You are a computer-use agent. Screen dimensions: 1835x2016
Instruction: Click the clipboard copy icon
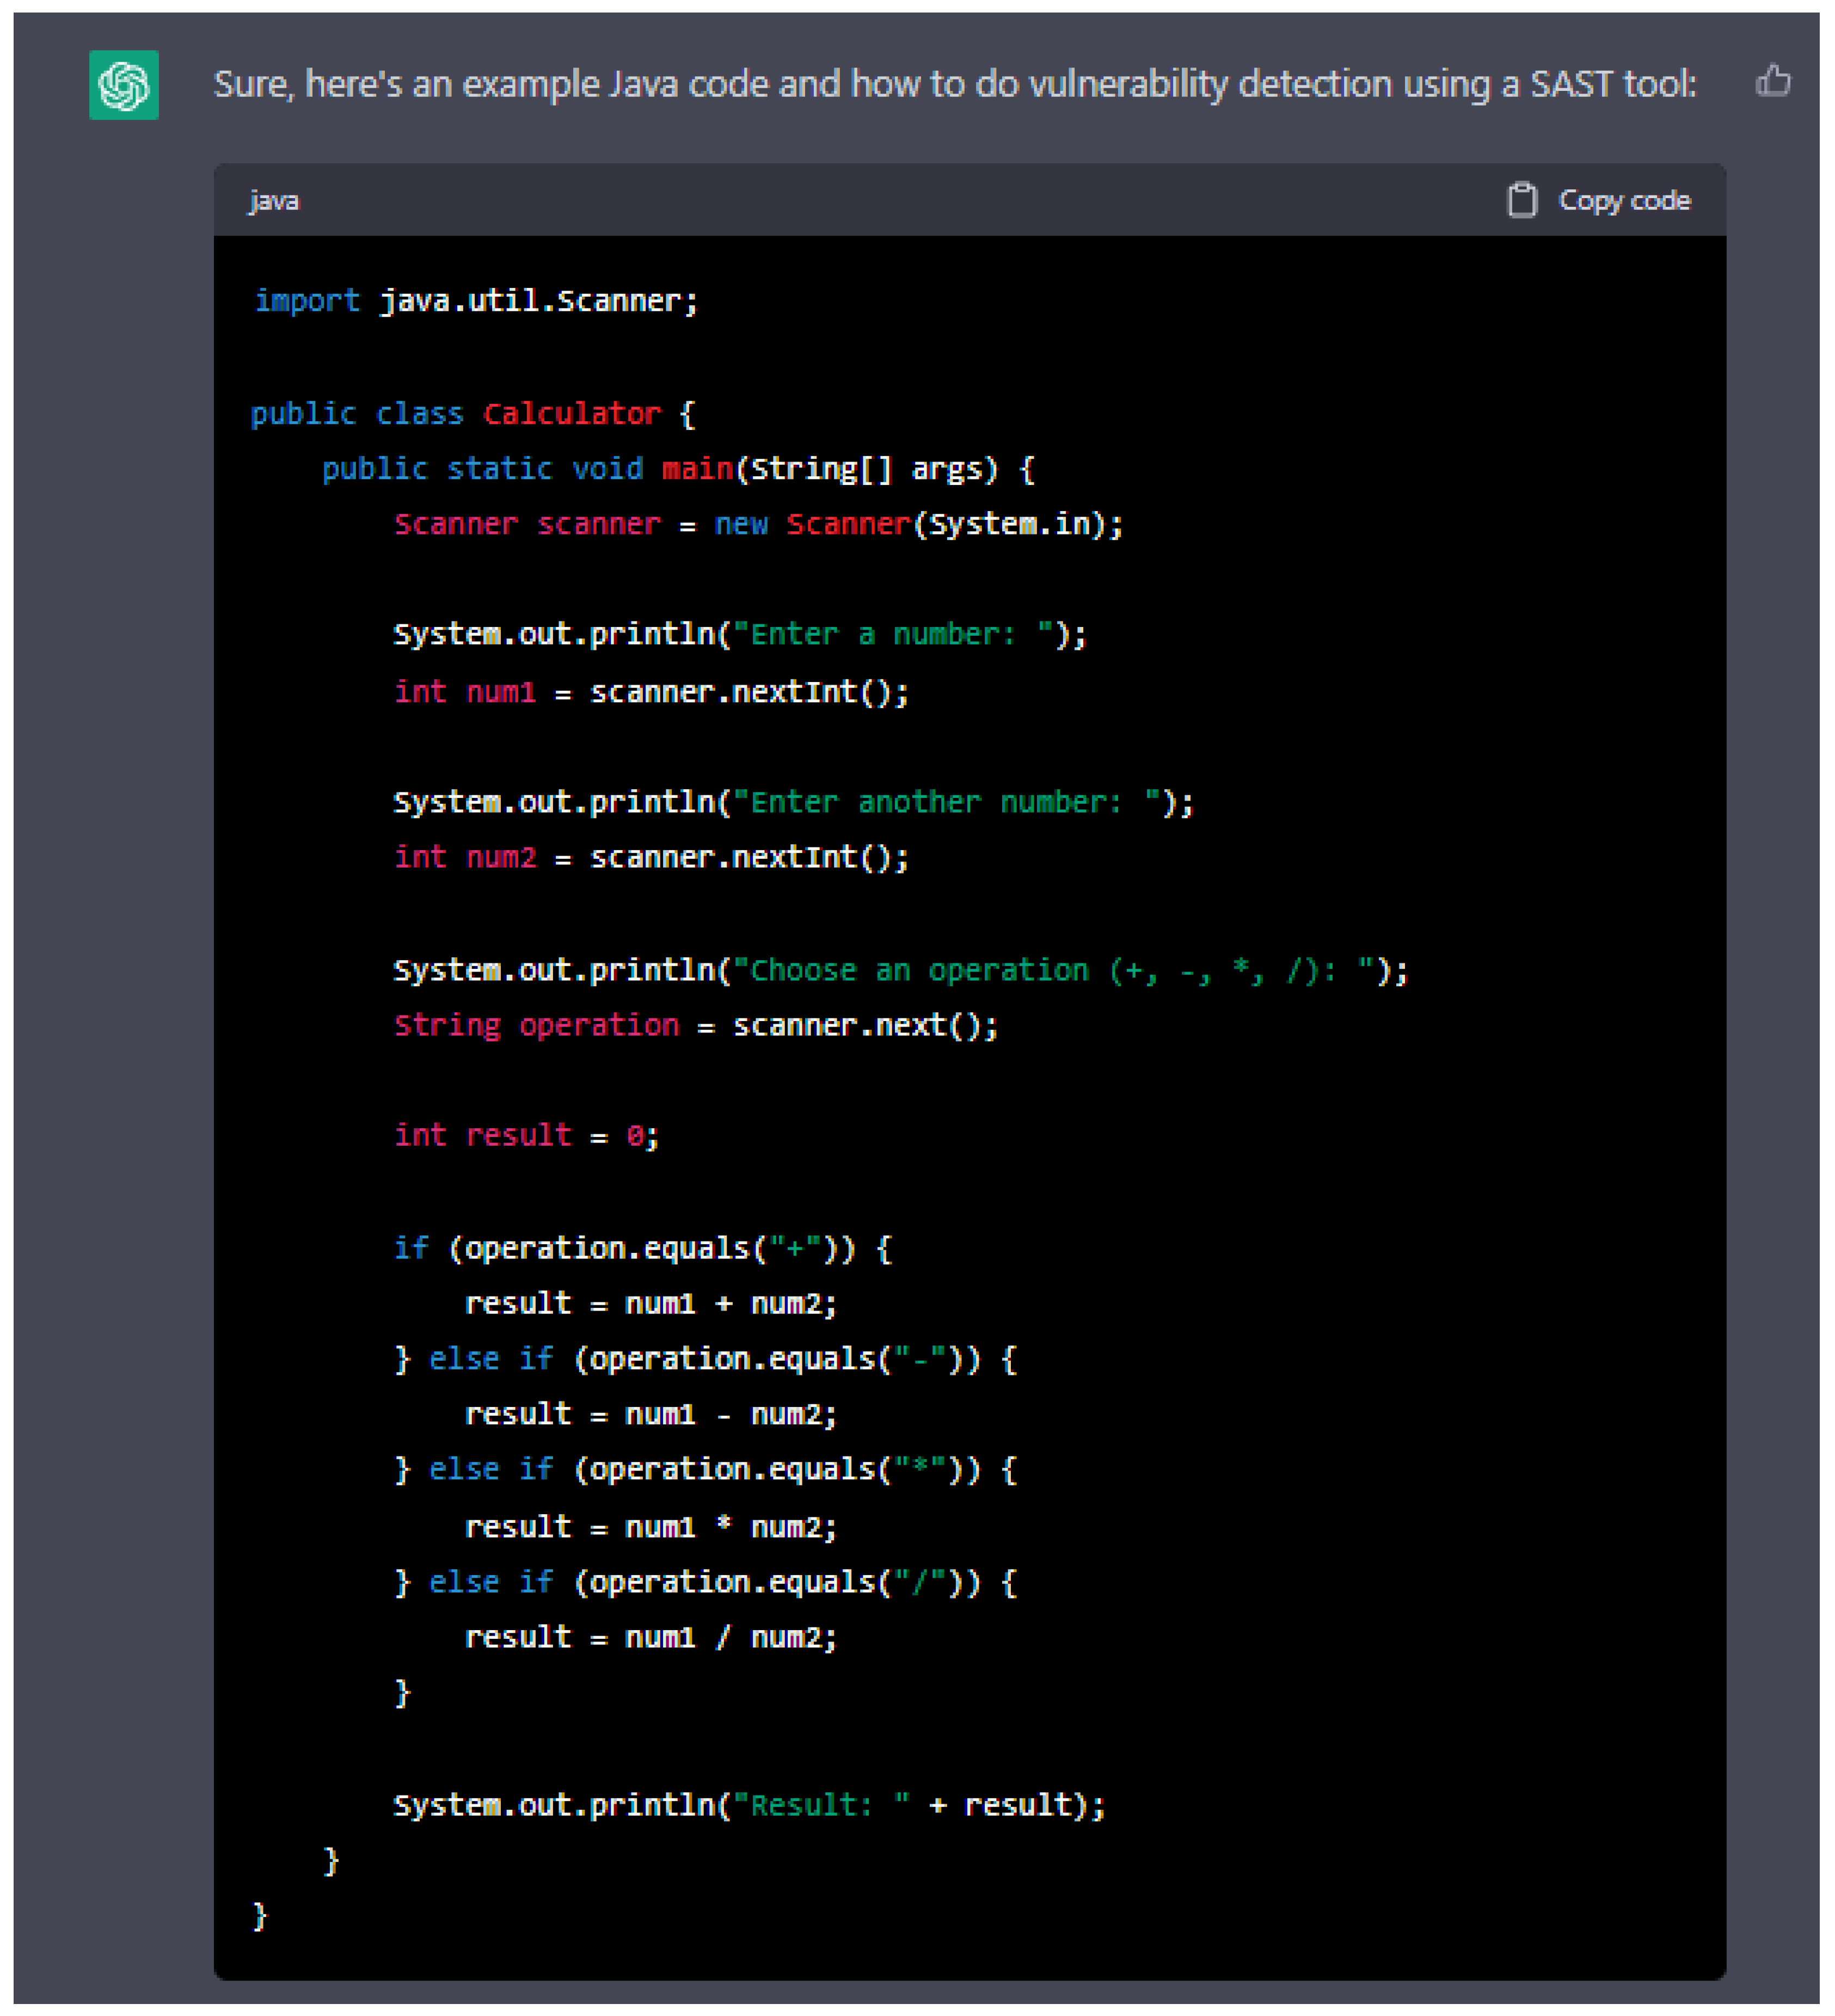point(1521,200)
